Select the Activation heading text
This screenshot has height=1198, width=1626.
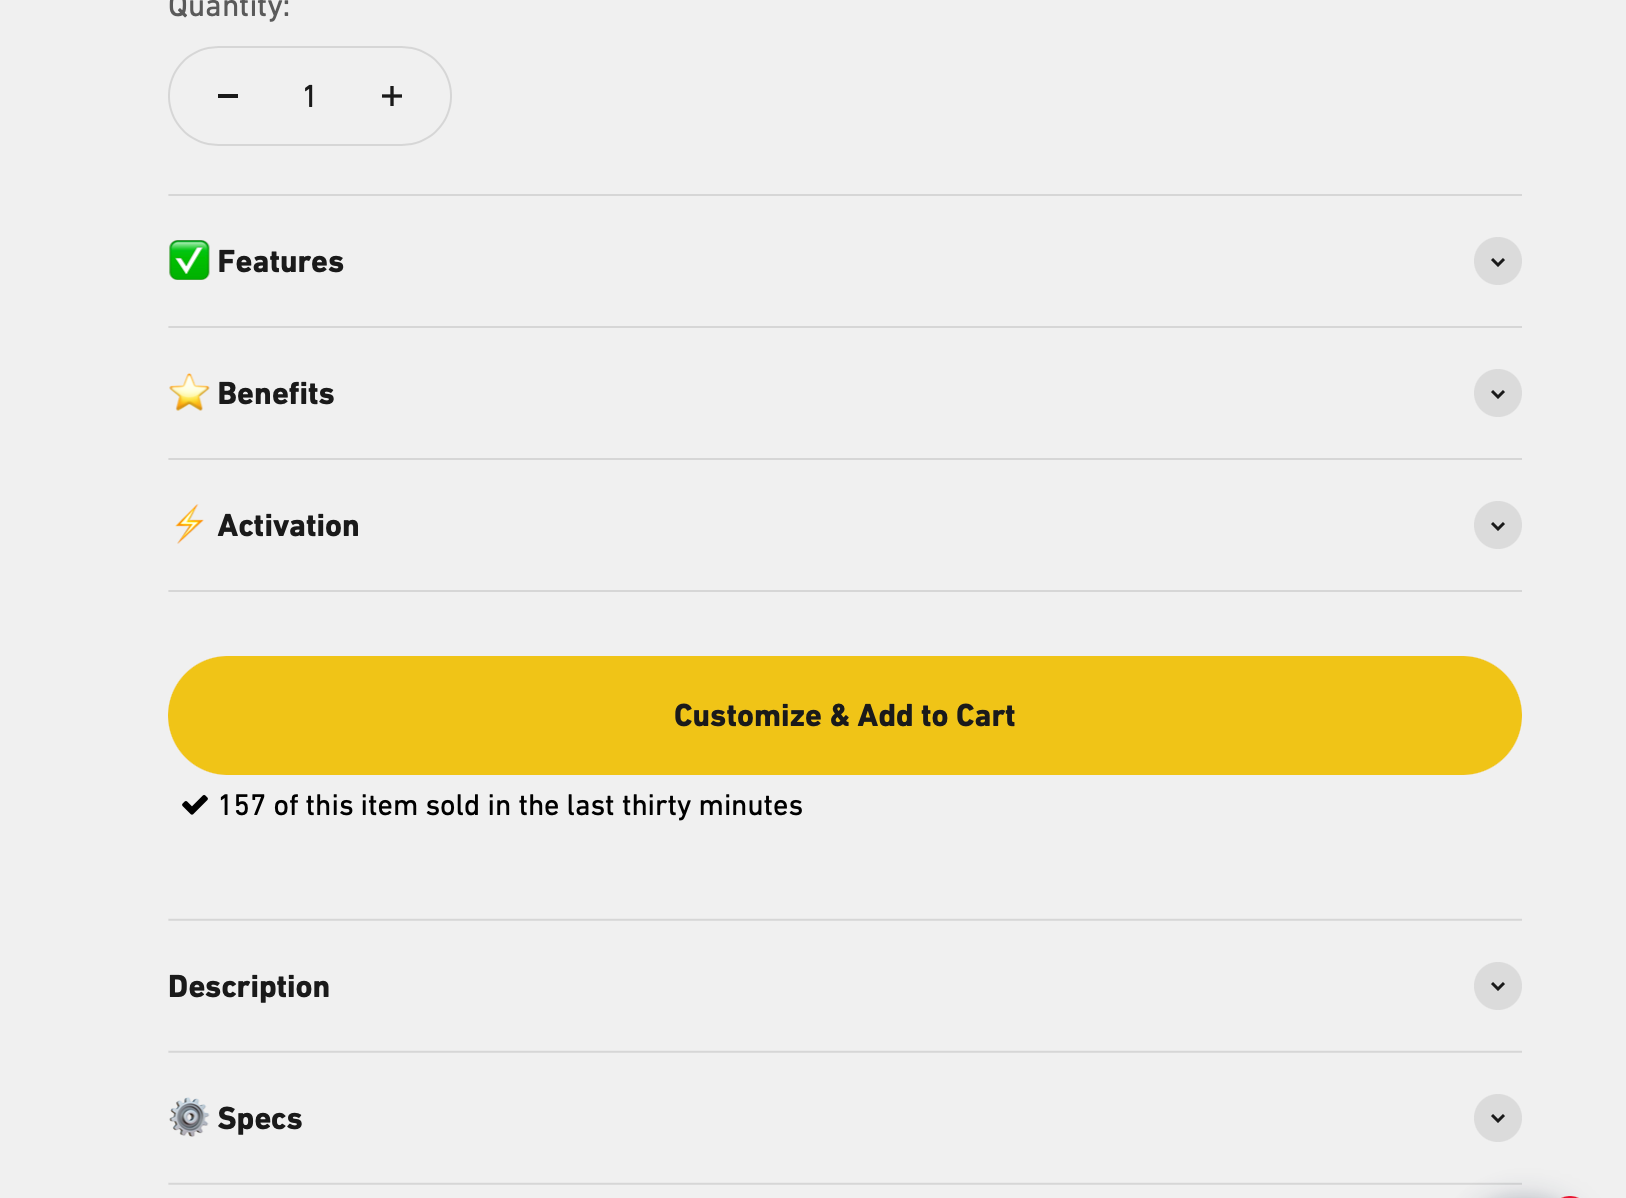(x=288, y=526)
